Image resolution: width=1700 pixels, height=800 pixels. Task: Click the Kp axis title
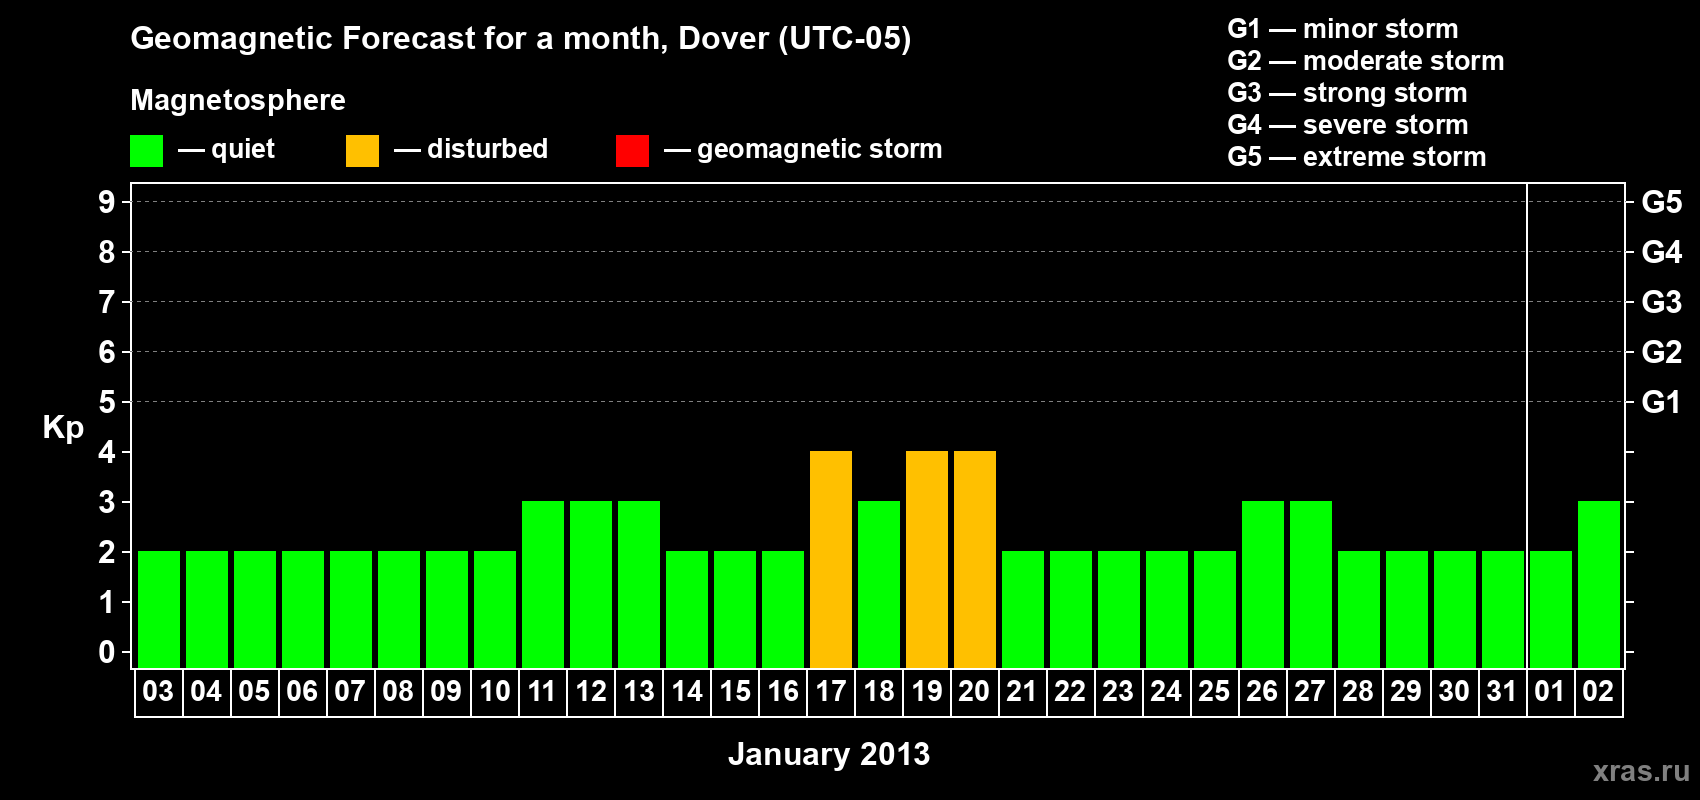point(63,428)
